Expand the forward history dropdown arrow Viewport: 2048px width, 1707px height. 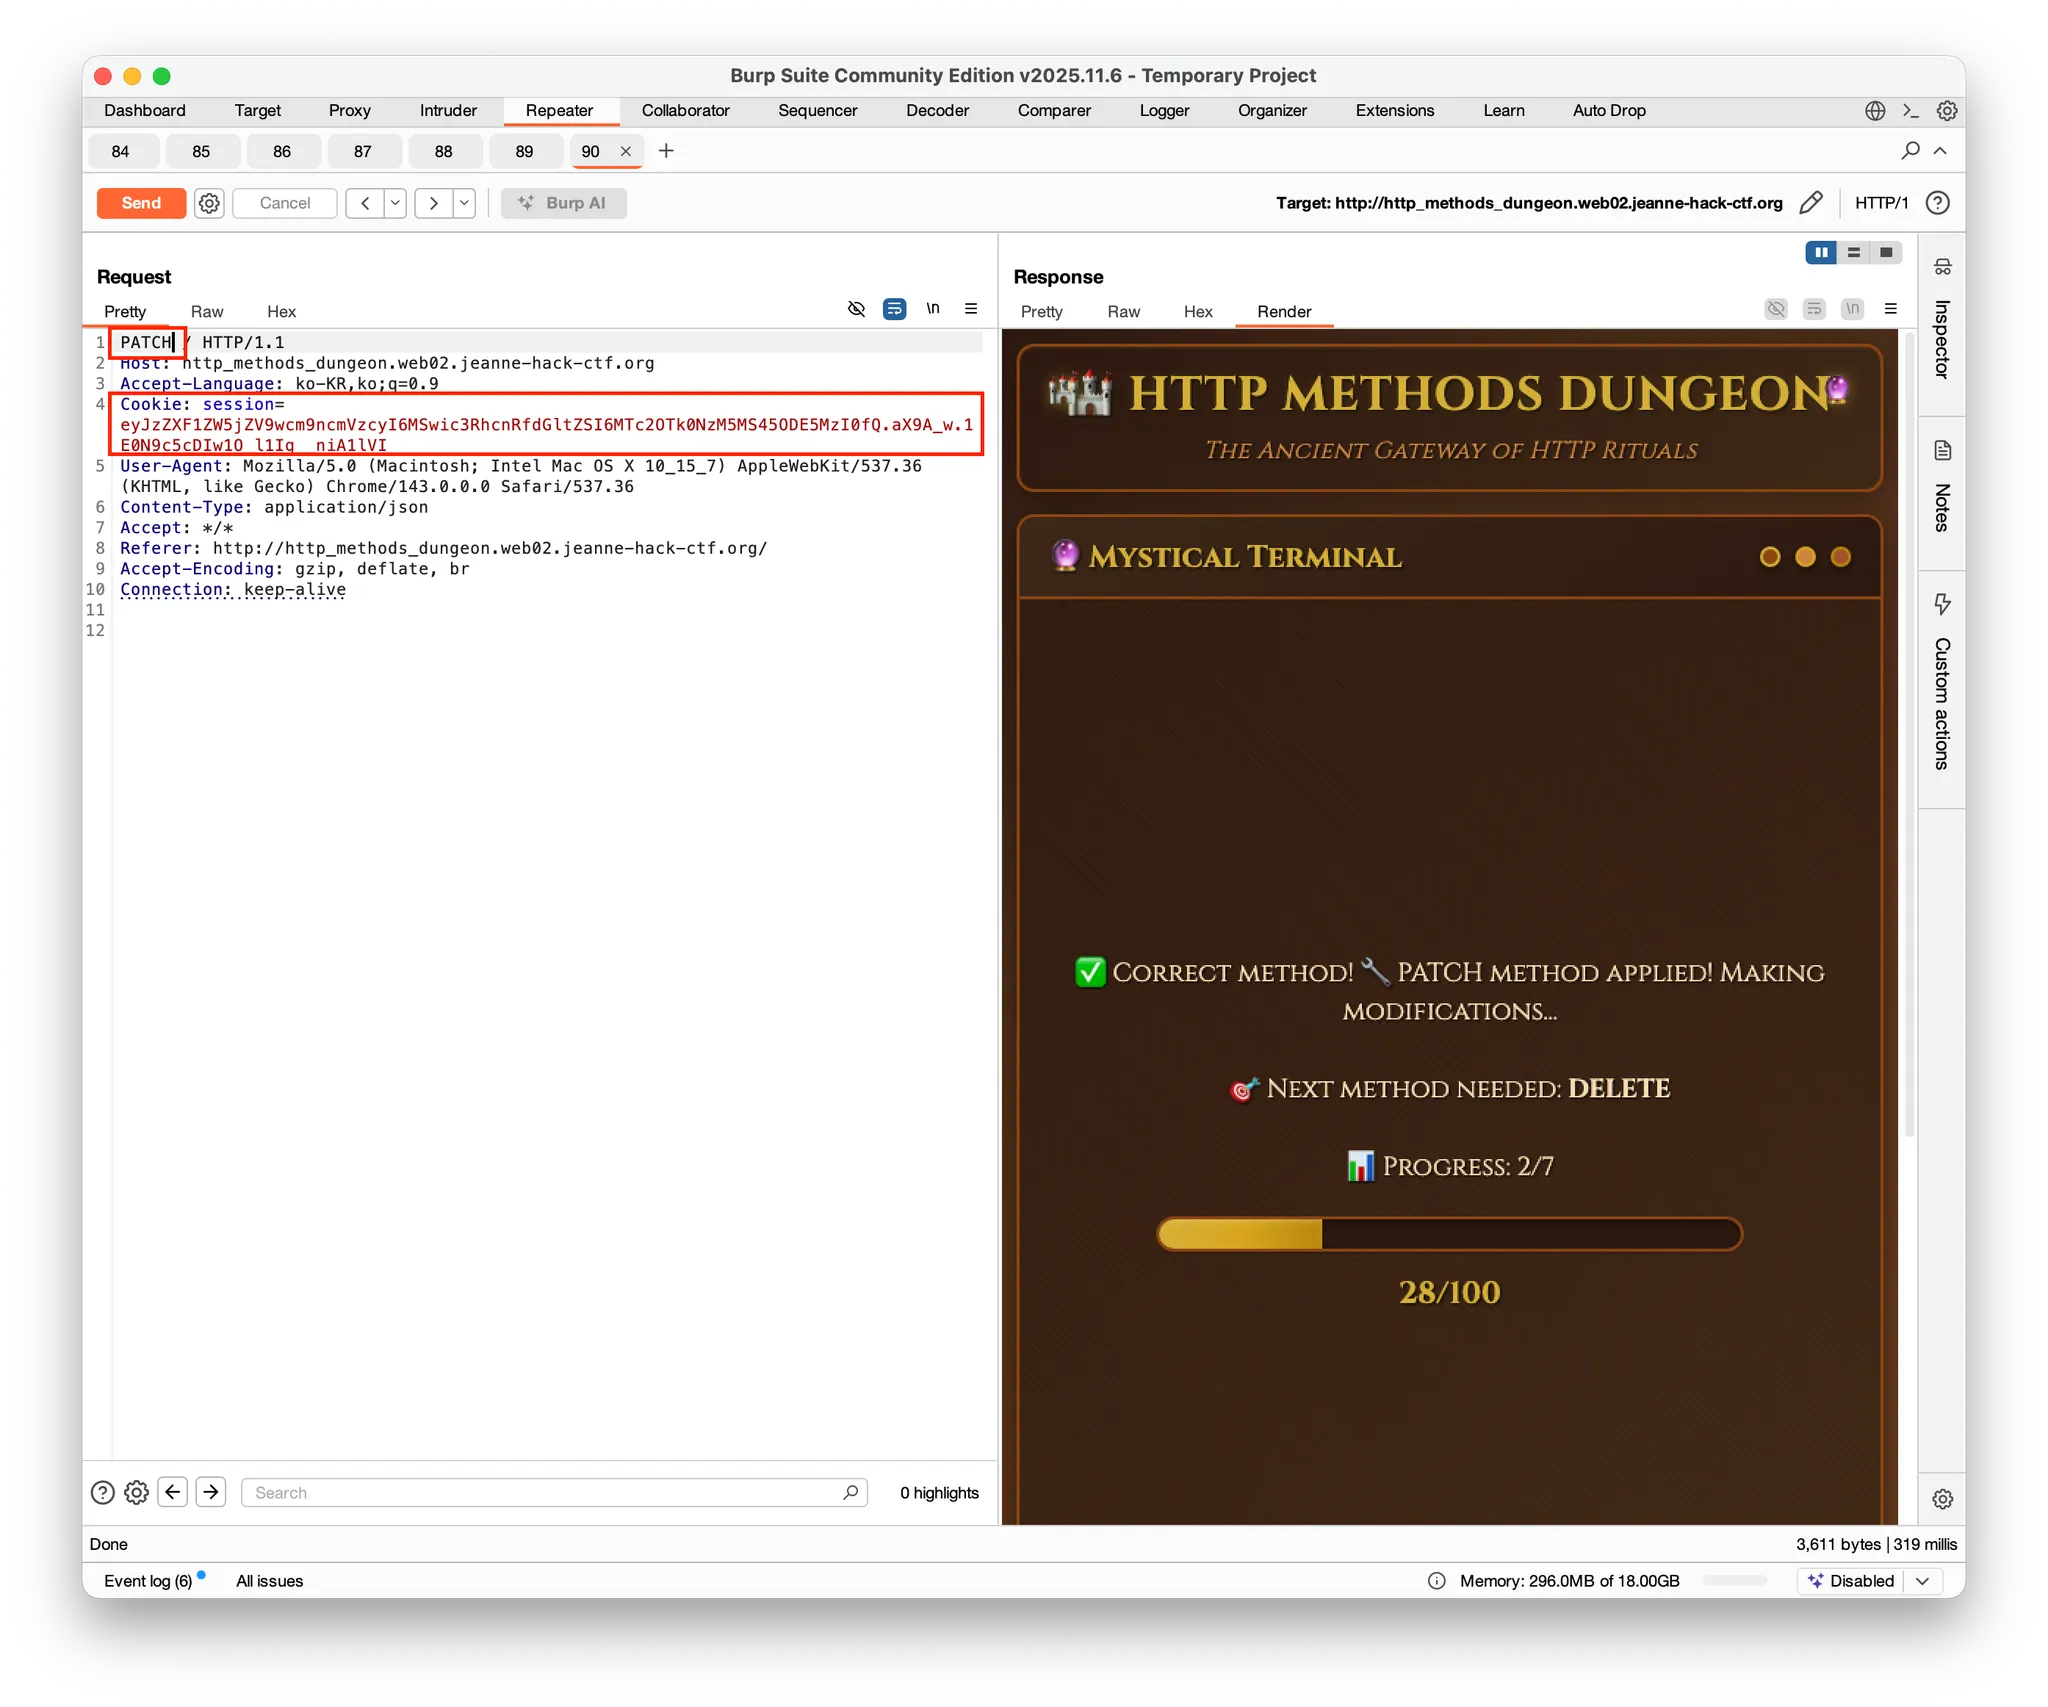tap(464, 203)
